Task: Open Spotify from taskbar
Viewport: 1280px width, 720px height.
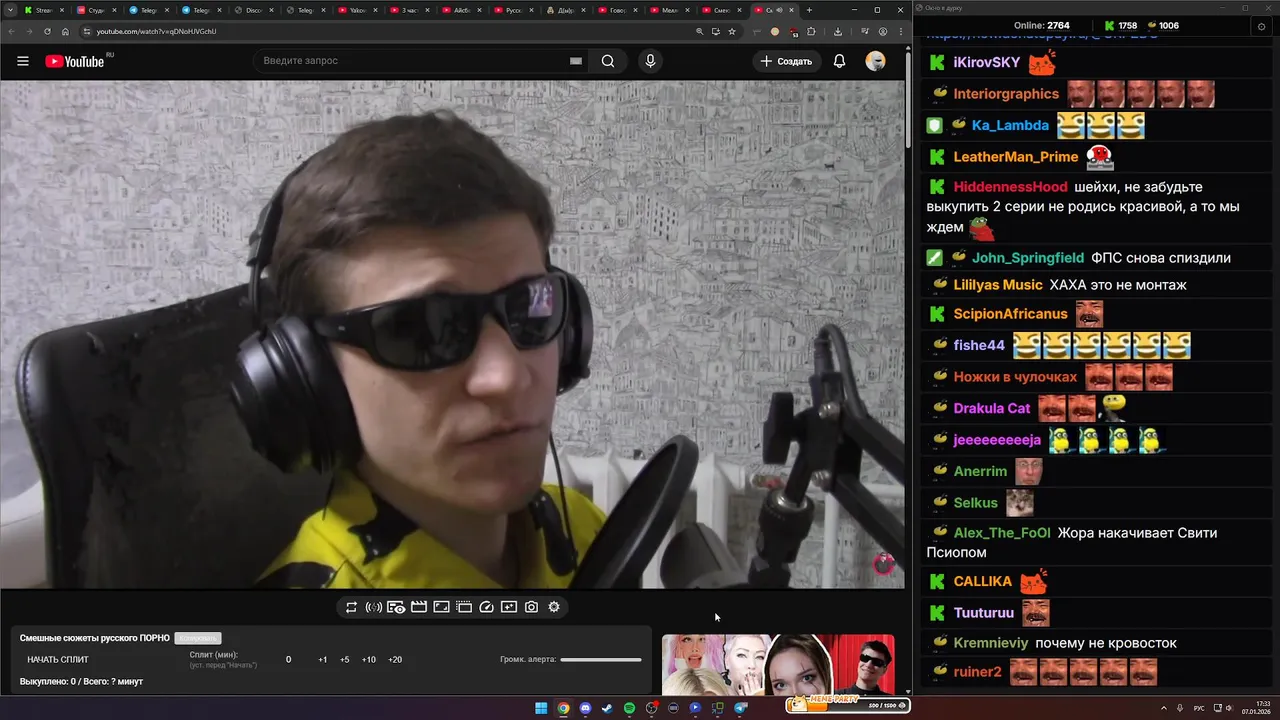Action: click(629, 708)
